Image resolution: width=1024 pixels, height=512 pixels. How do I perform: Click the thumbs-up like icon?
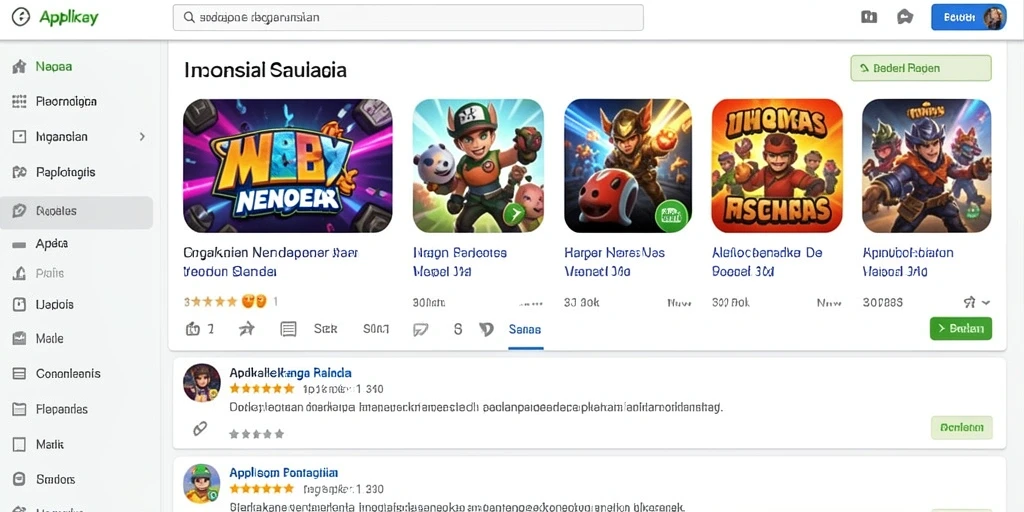pyautogui.click(x=193, y=329)
